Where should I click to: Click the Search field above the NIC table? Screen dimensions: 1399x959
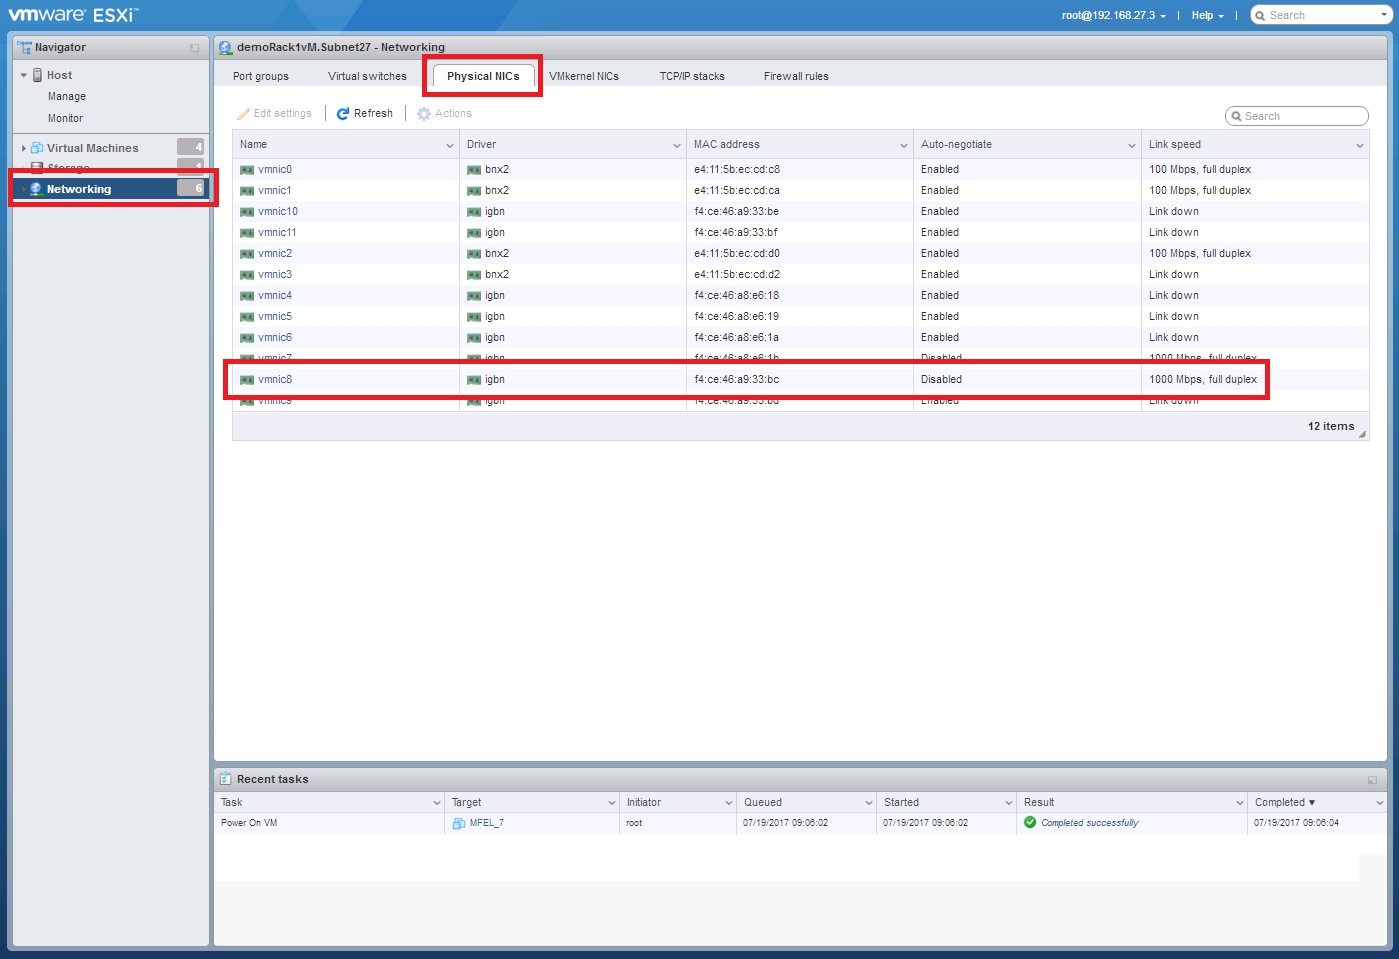[1297, 116]
